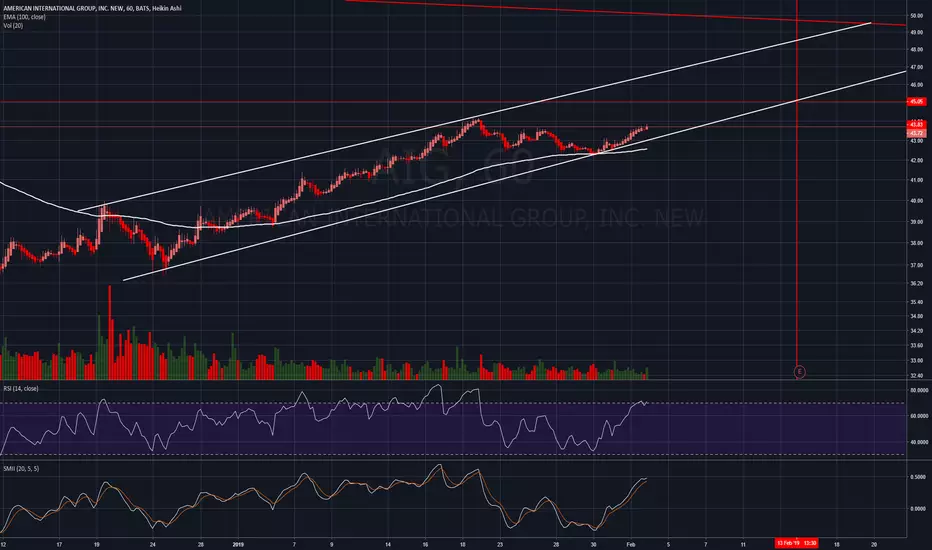Click the 47.00 value on price axis
Viewport: 932px width, 550px height.
(916, 68)
